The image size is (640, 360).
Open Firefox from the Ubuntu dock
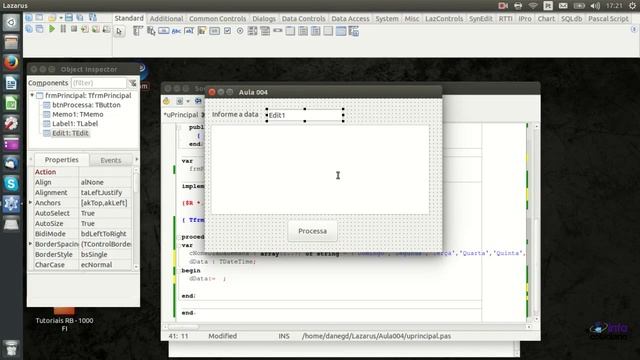click(x=11, y=62)
